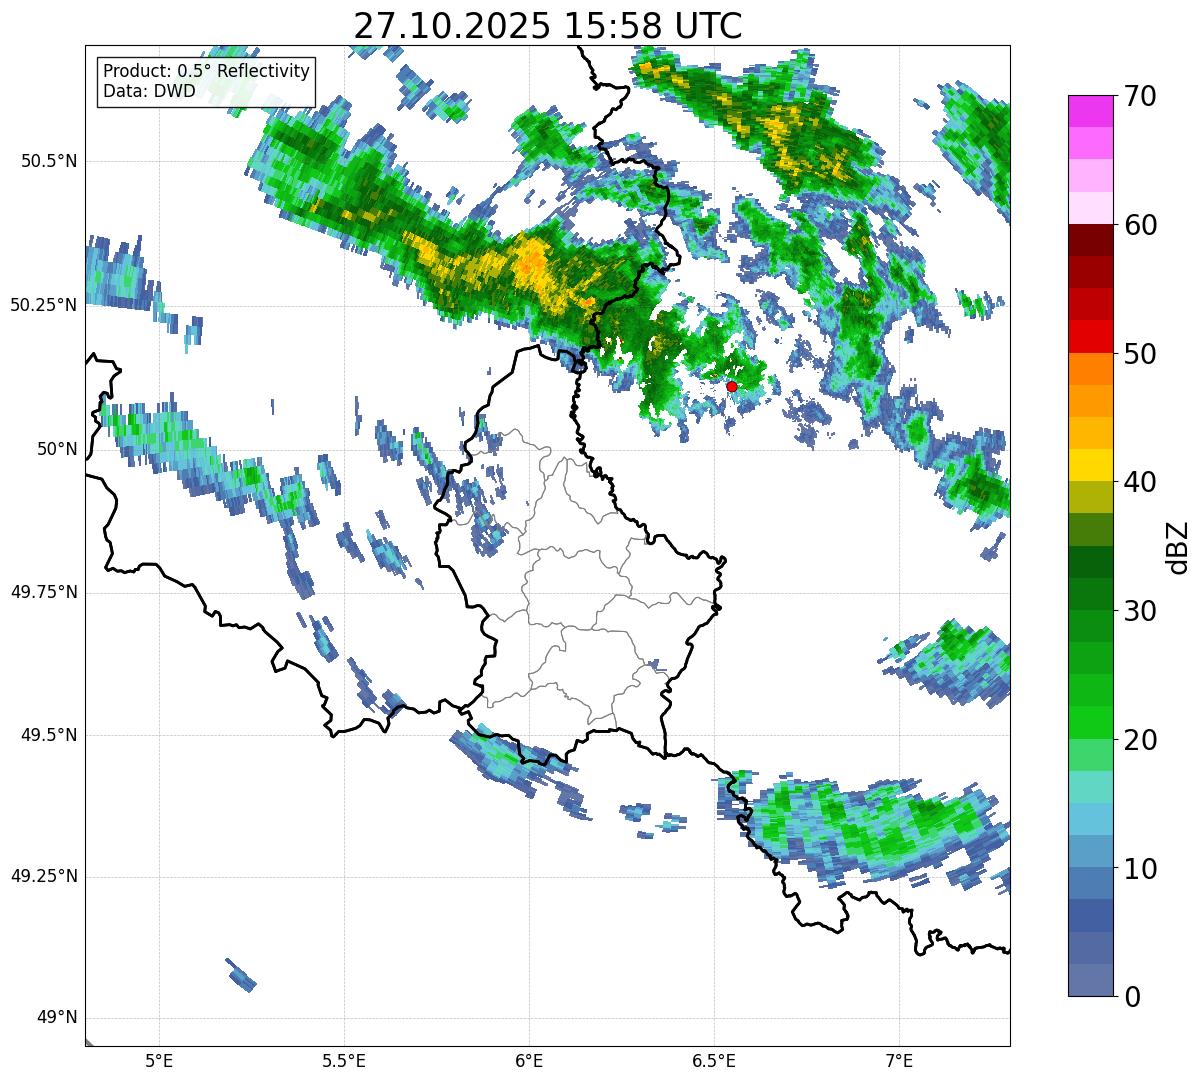Click the 49°N latitude label

click(56, 1018)
